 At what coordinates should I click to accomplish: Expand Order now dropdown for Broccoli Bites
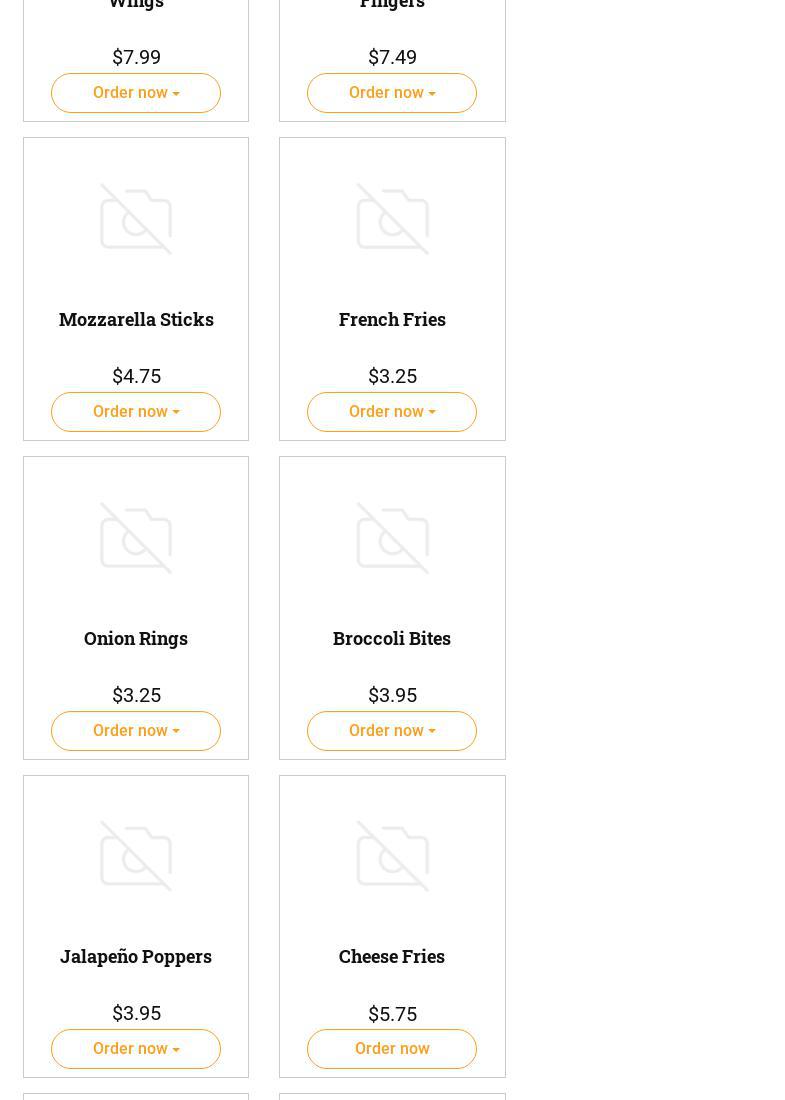tap(392, 731)
